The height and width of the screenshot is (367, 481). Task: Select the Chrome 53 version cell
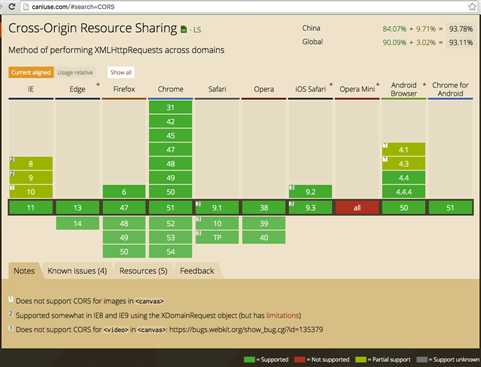(170, 237)
